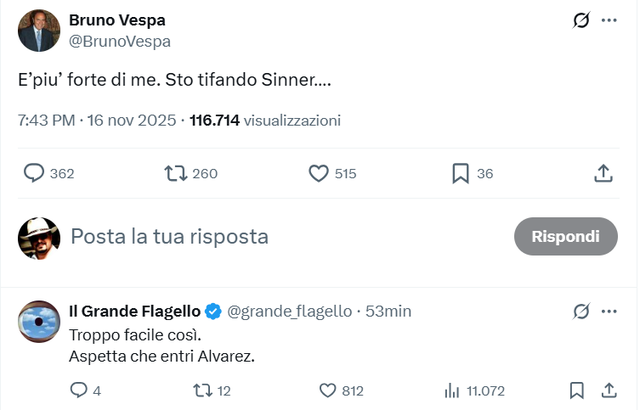View analytics for the reply showing 11.072 views
The width and height of the screenshot is (640, 410).
(451, 391)
